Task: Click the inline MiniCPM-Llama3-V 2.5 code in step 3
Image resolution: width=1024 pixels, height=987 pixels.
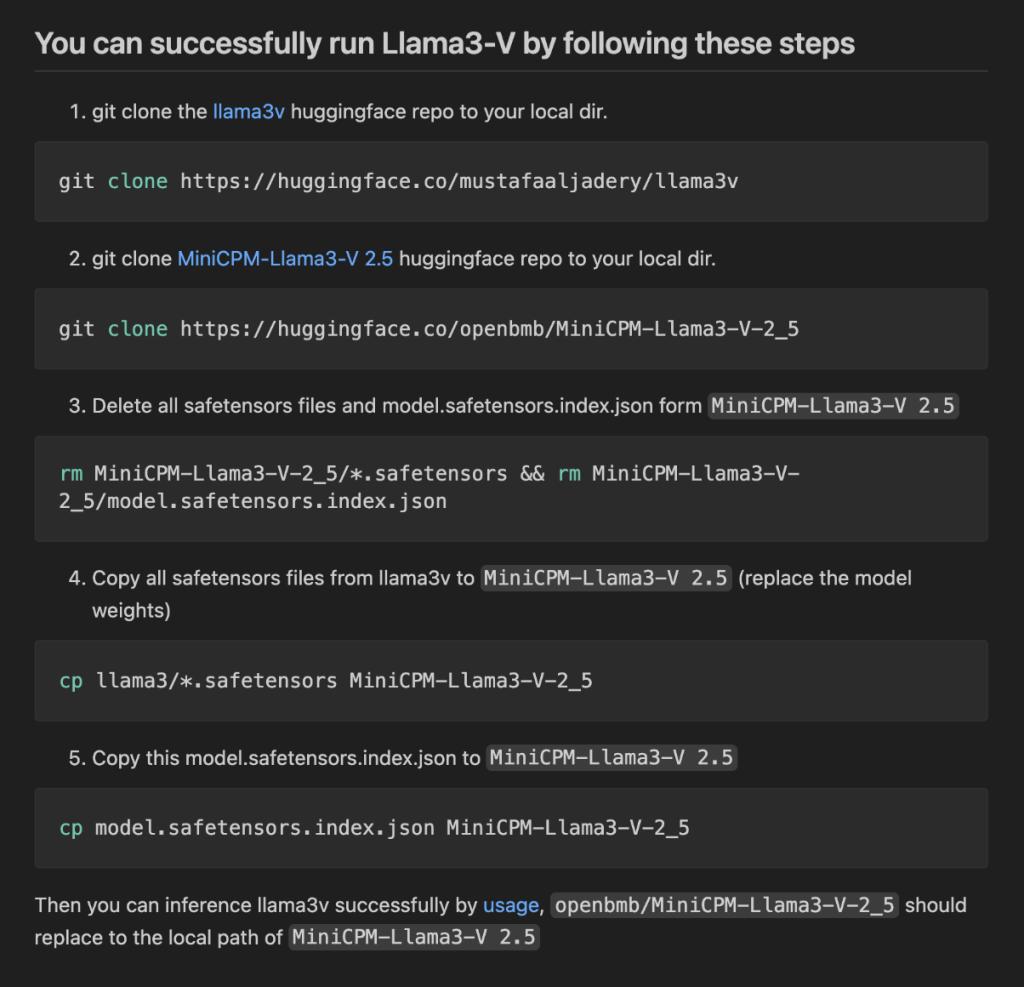Action: (833, 406)
